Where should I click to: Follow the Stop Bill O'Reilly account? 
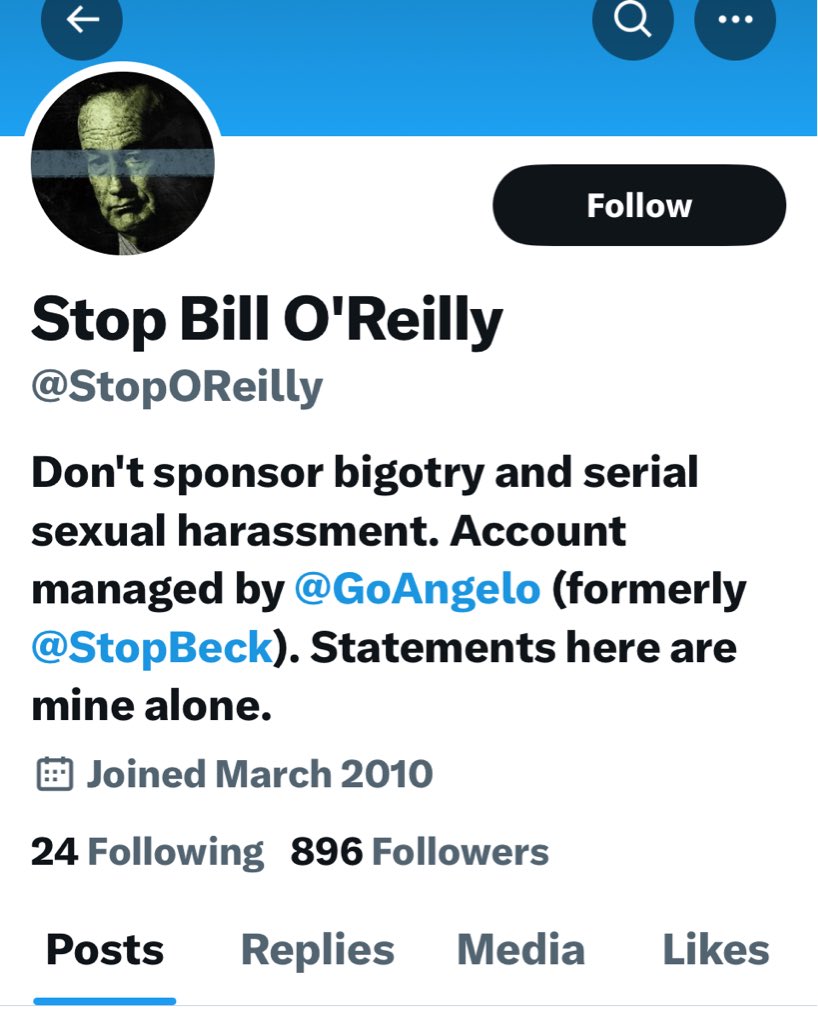coord(639,205)
